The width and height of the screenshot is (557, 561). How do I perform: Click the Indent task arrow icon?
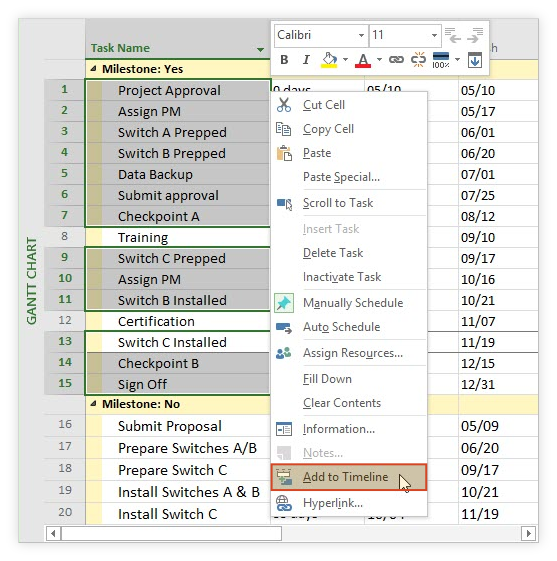475,35
